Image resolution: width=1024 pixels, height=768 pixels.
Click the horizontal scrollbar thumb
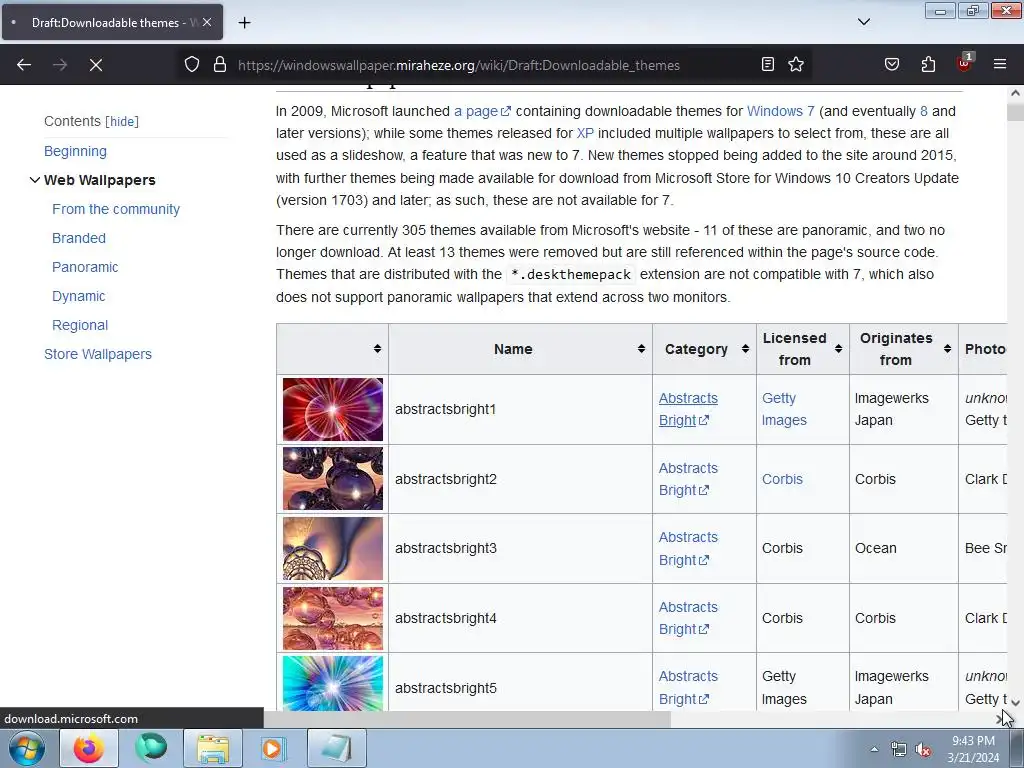click(467, 719)
